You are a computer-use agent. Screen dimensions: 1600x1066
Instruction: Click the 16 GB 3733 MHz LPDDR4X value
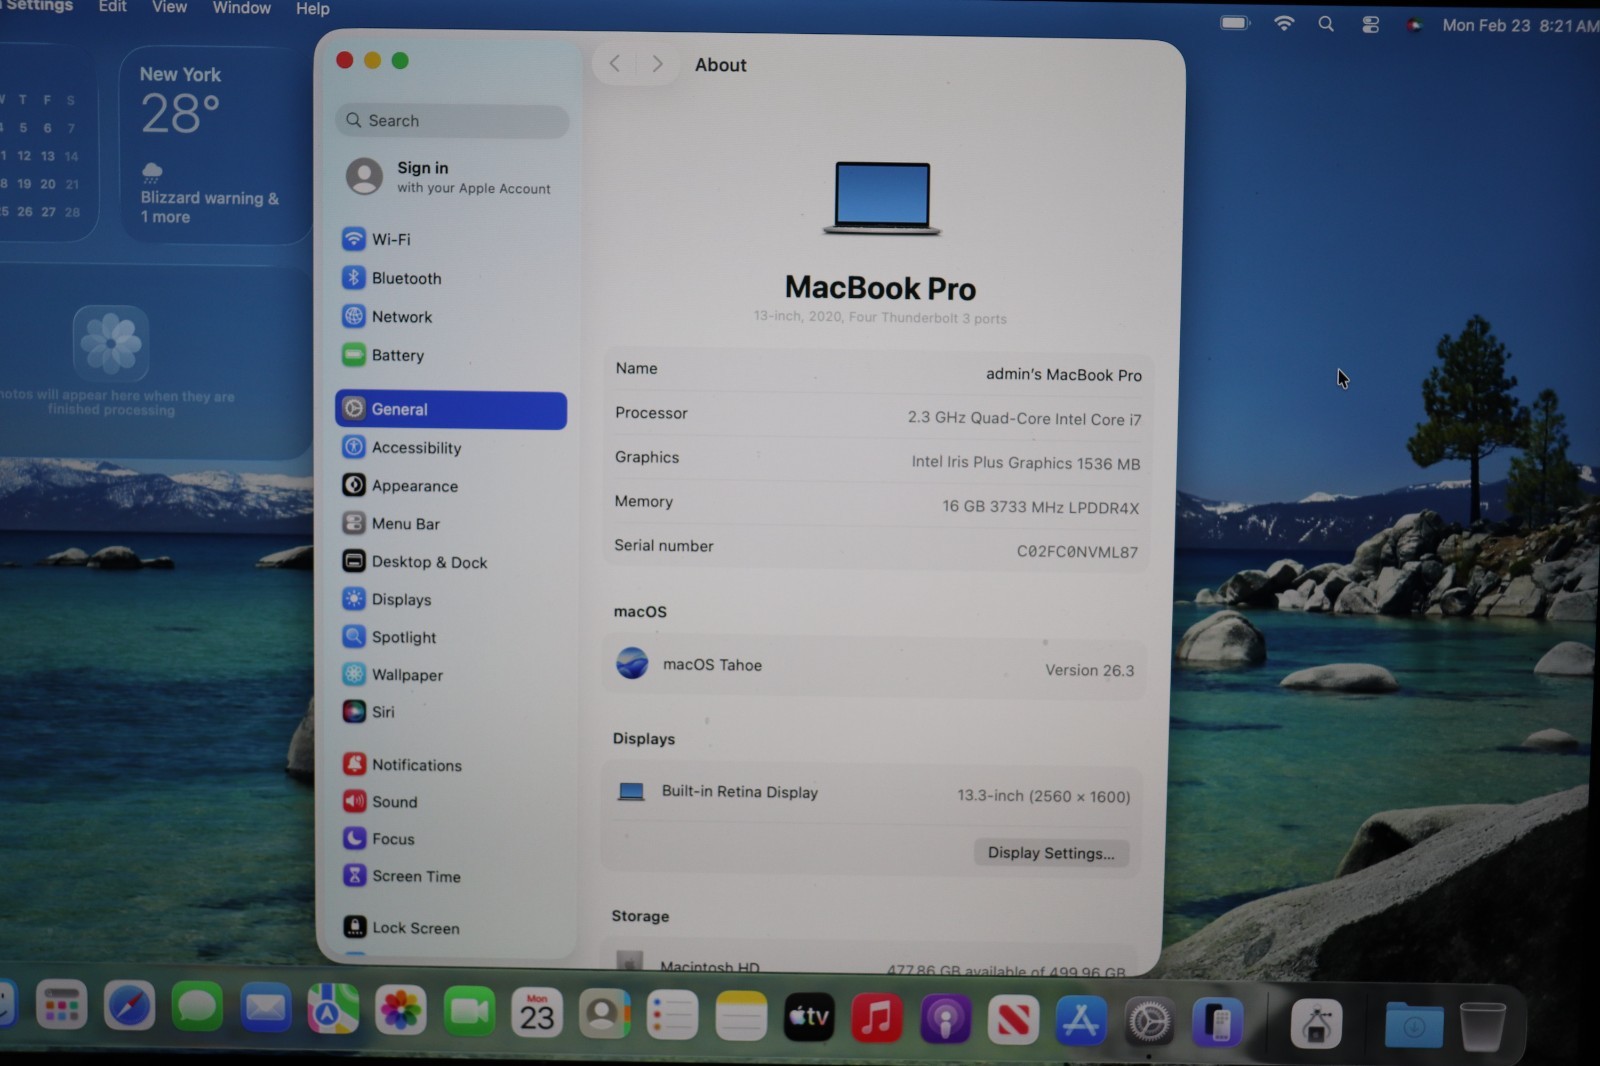(x=1040, y=507)
